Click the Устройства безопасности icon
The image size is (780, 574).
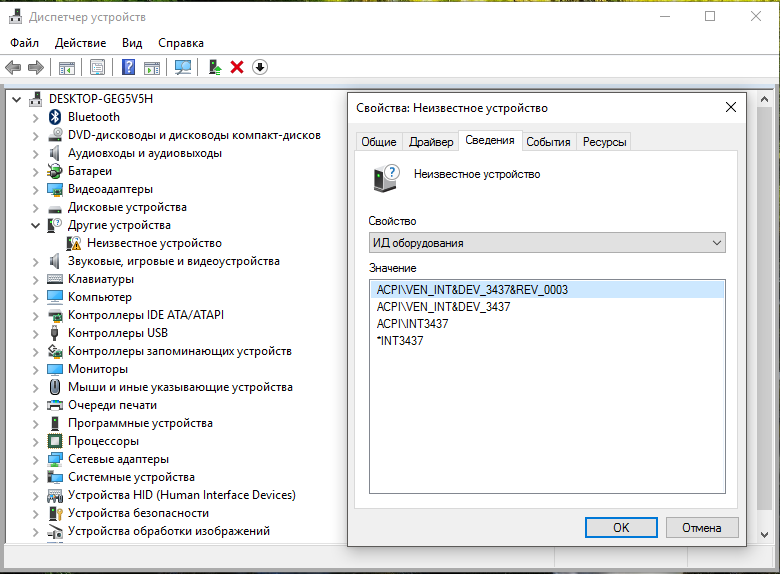pos(55,513)
